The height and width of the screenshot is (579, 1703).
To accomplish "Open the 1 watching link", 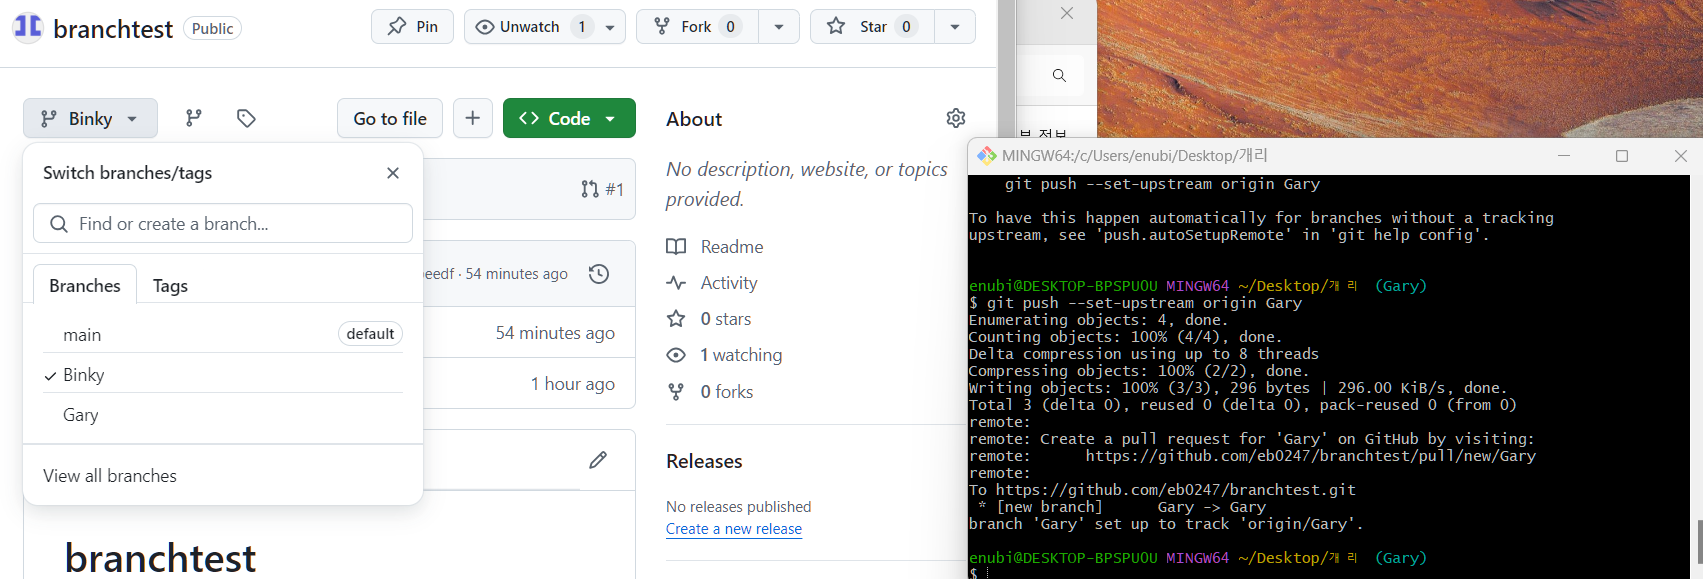I will point(724,355).
